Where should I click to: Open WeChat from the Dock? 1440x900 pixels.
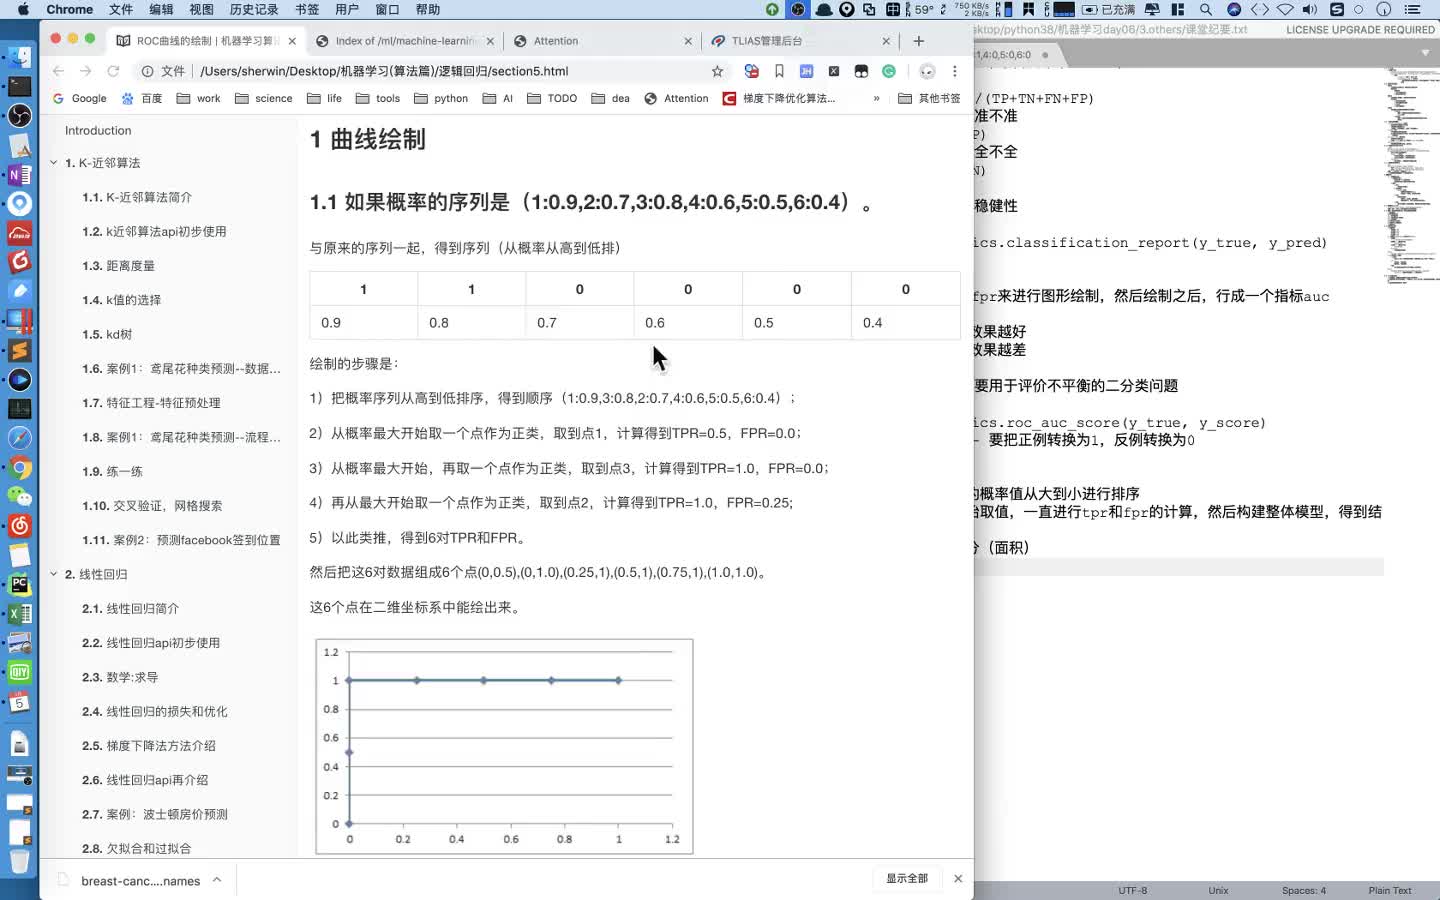[x=20, y=497]
